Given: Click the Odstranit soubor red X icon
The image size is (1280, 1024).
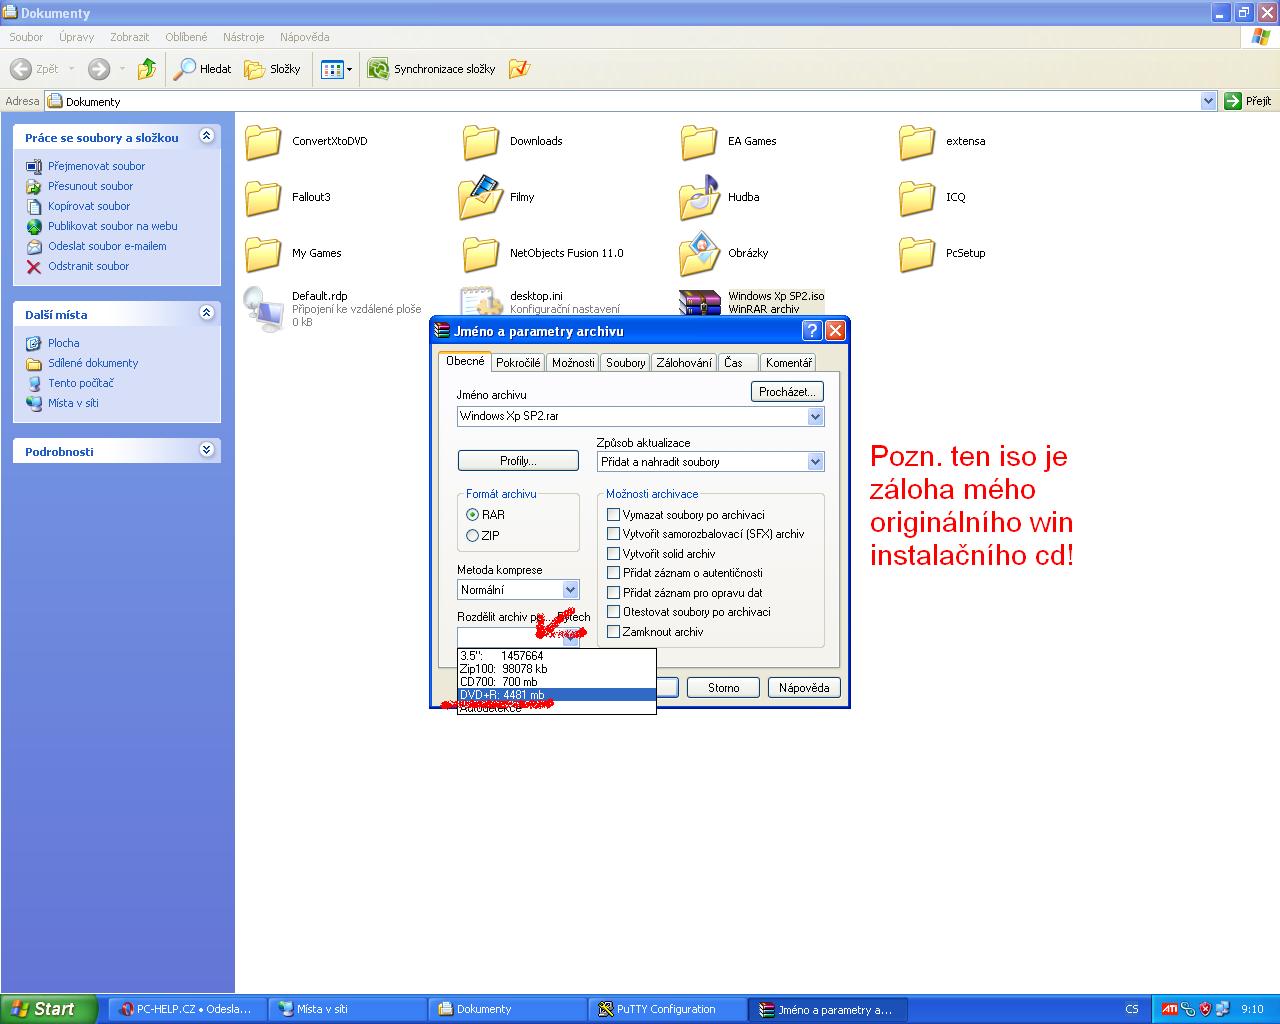Looking at the screenshot, I should pos(34,266).
